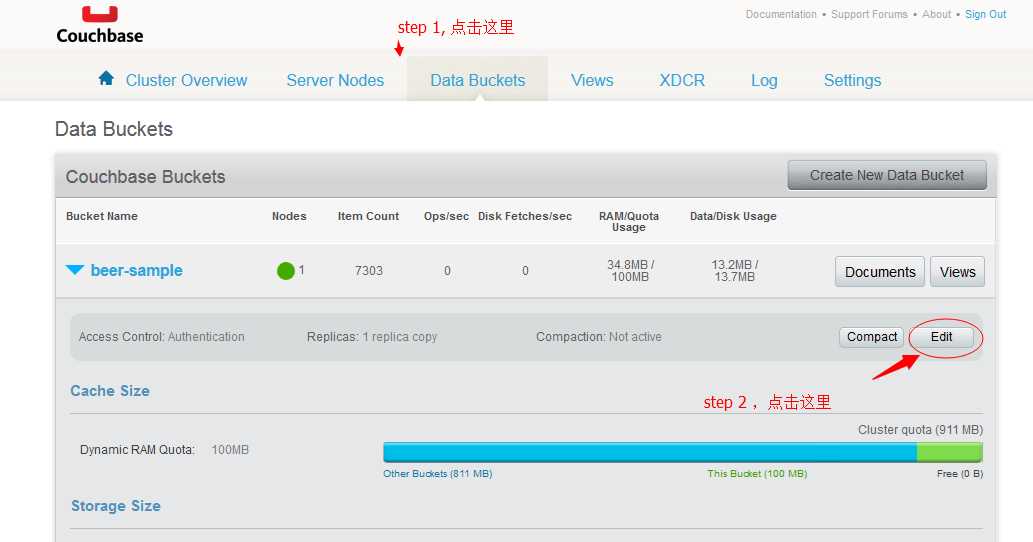1033x542 pixels.
Task: Click the green node status circle
Action: pos(285,271)
